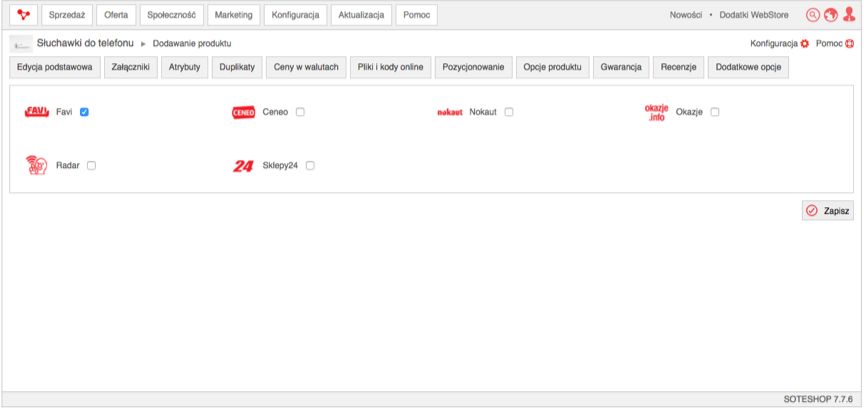Click the SOTESHOP logo home icon
The height and width of the screenshot is (410, 864).
coord(24,15)
